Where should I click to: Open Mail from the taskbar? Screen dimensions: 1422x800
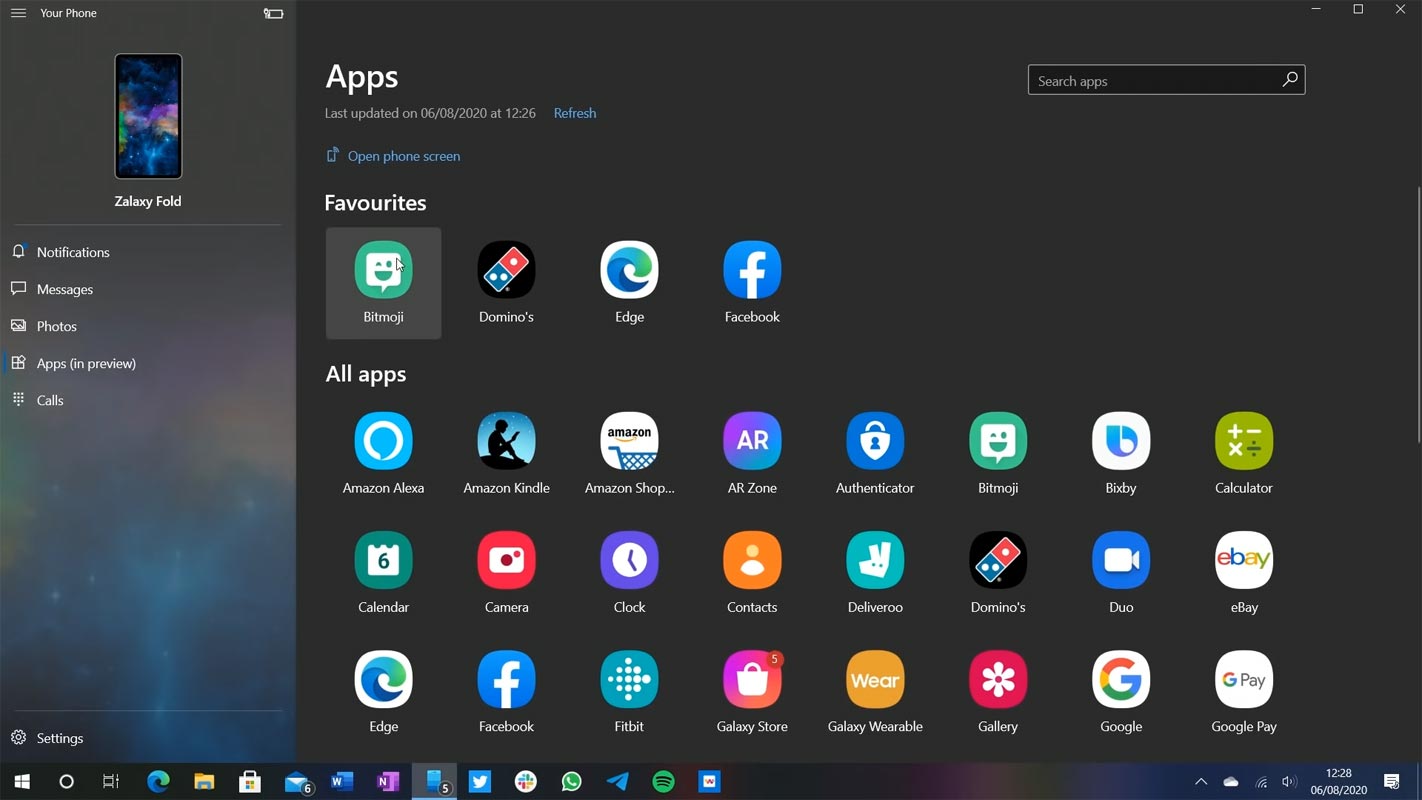pyautogui.click(x=297, y=781)
